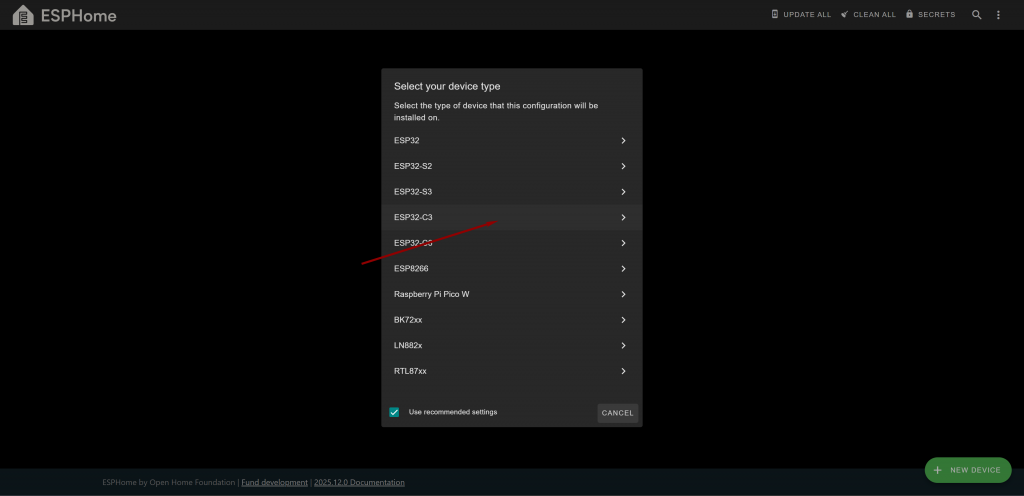Open Secrets via the lock icon
The image size is (1024, 496).
point(910,15)
